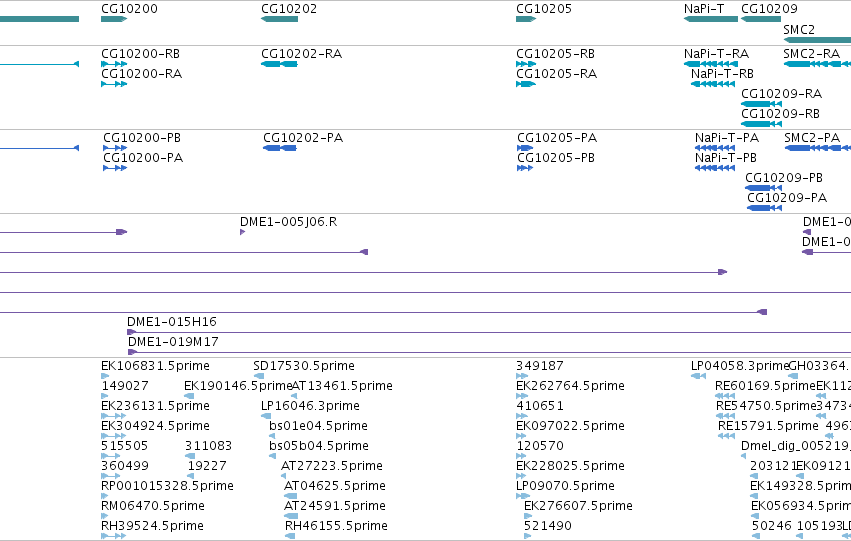The width and height of the screenshot is (851, 541).
Task: Select the SMC2 gene feature
Action: [817, 40]
